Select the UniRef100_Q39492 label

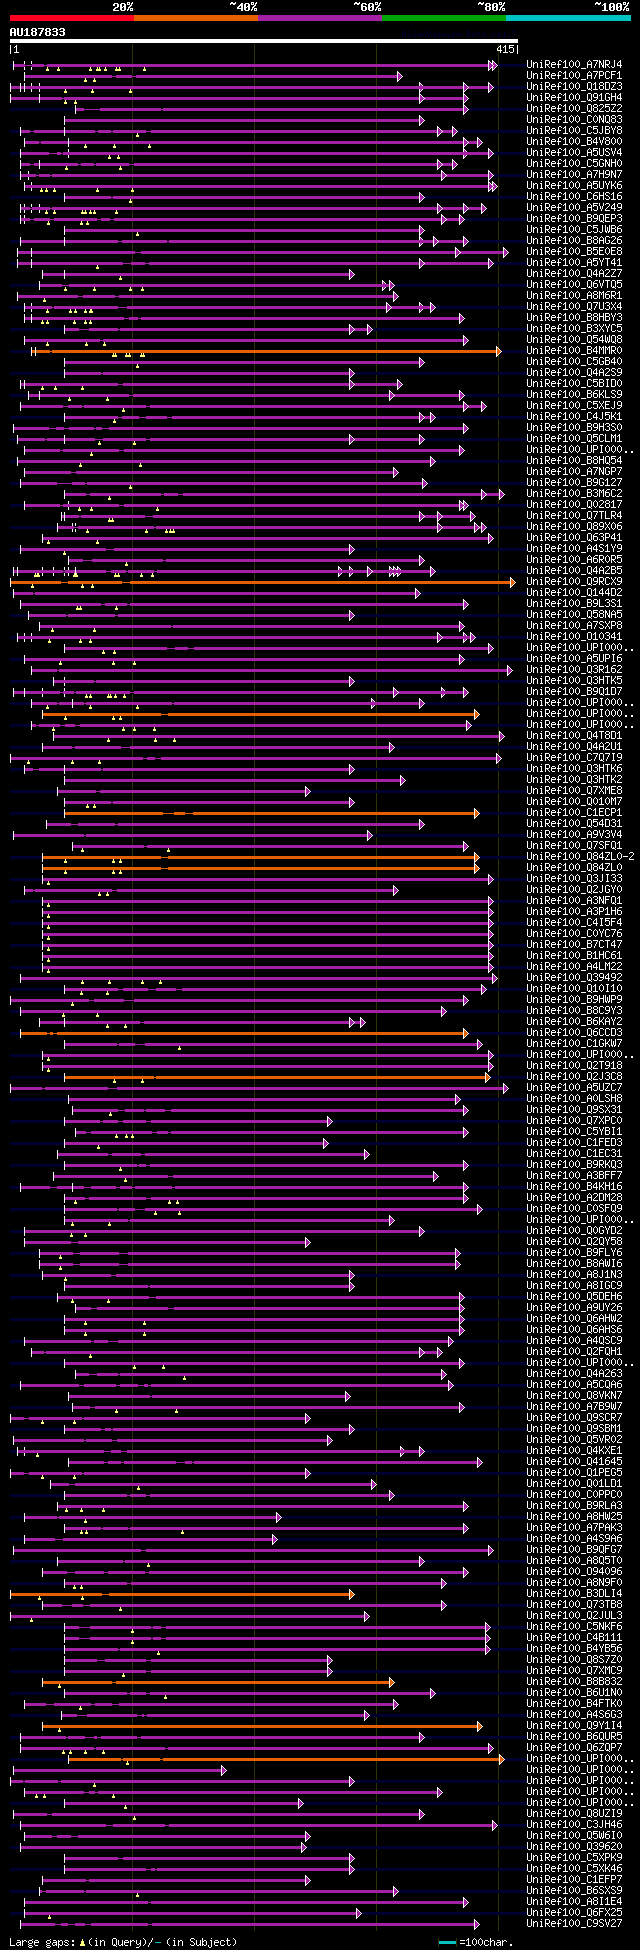[x=575, y=978]
